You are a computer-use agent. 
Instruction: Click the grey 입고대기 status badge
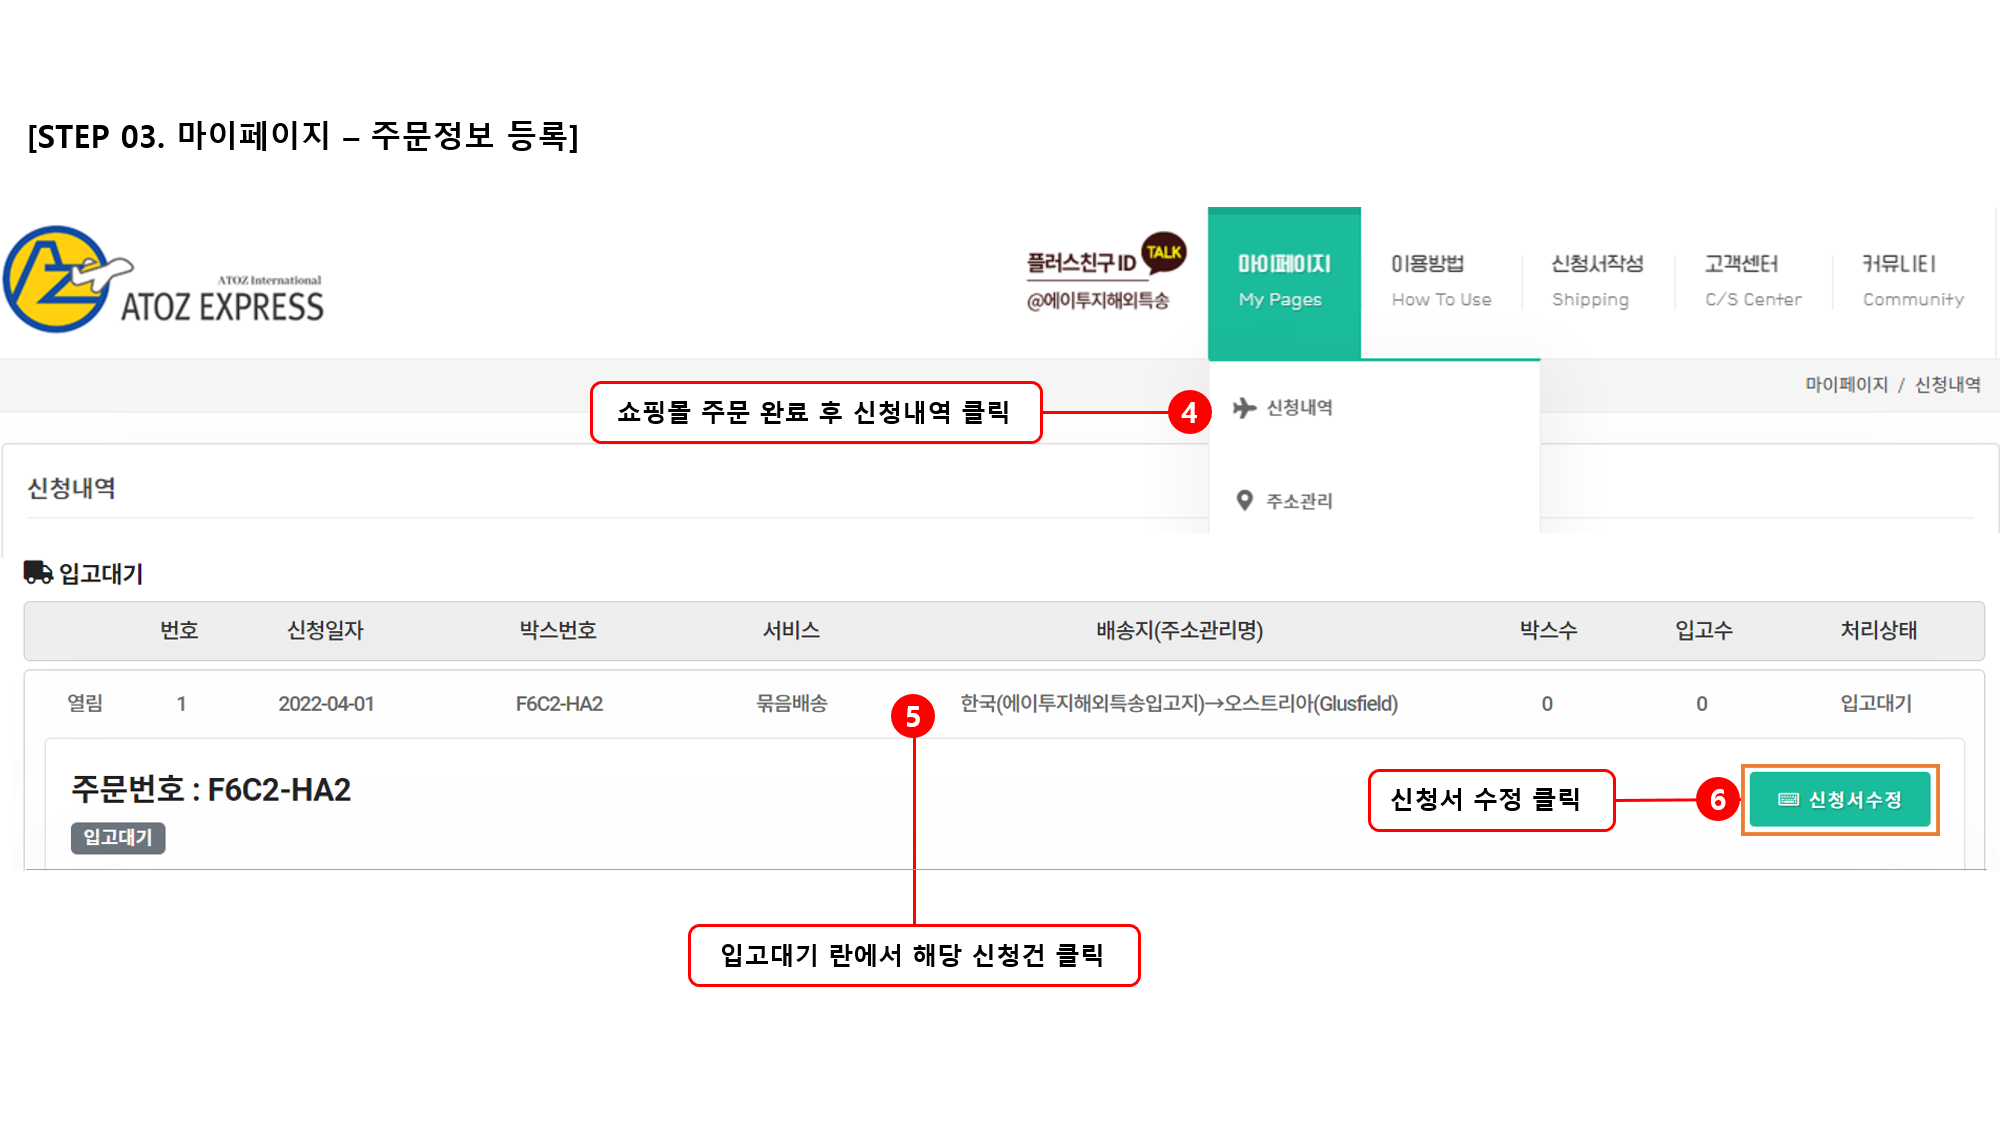pos(118,838)
